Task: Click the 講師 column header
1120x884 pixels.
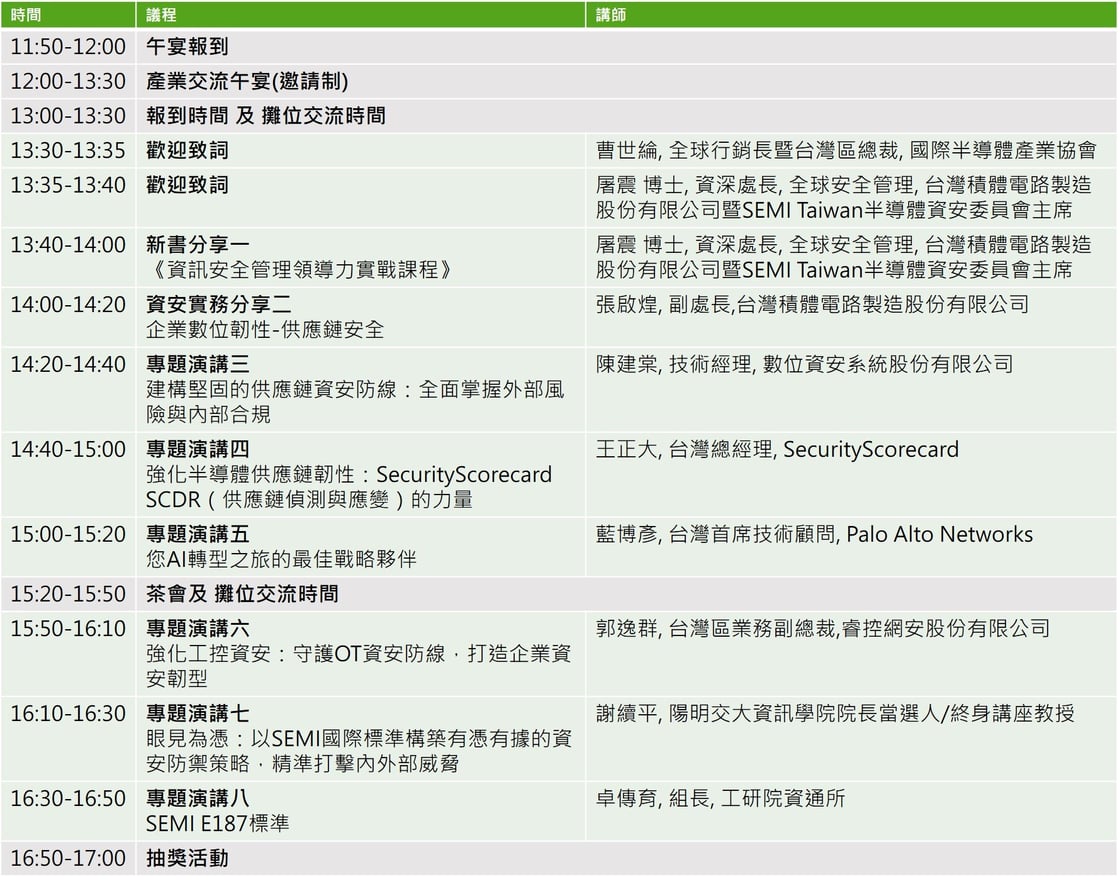Action: point(851,14)
